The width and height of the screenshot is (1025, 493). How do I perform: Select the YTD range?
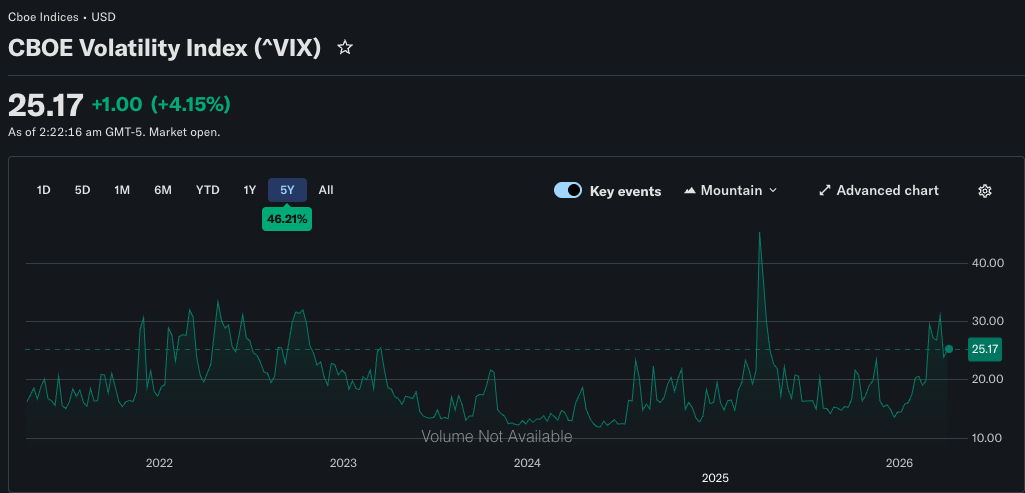208,190
